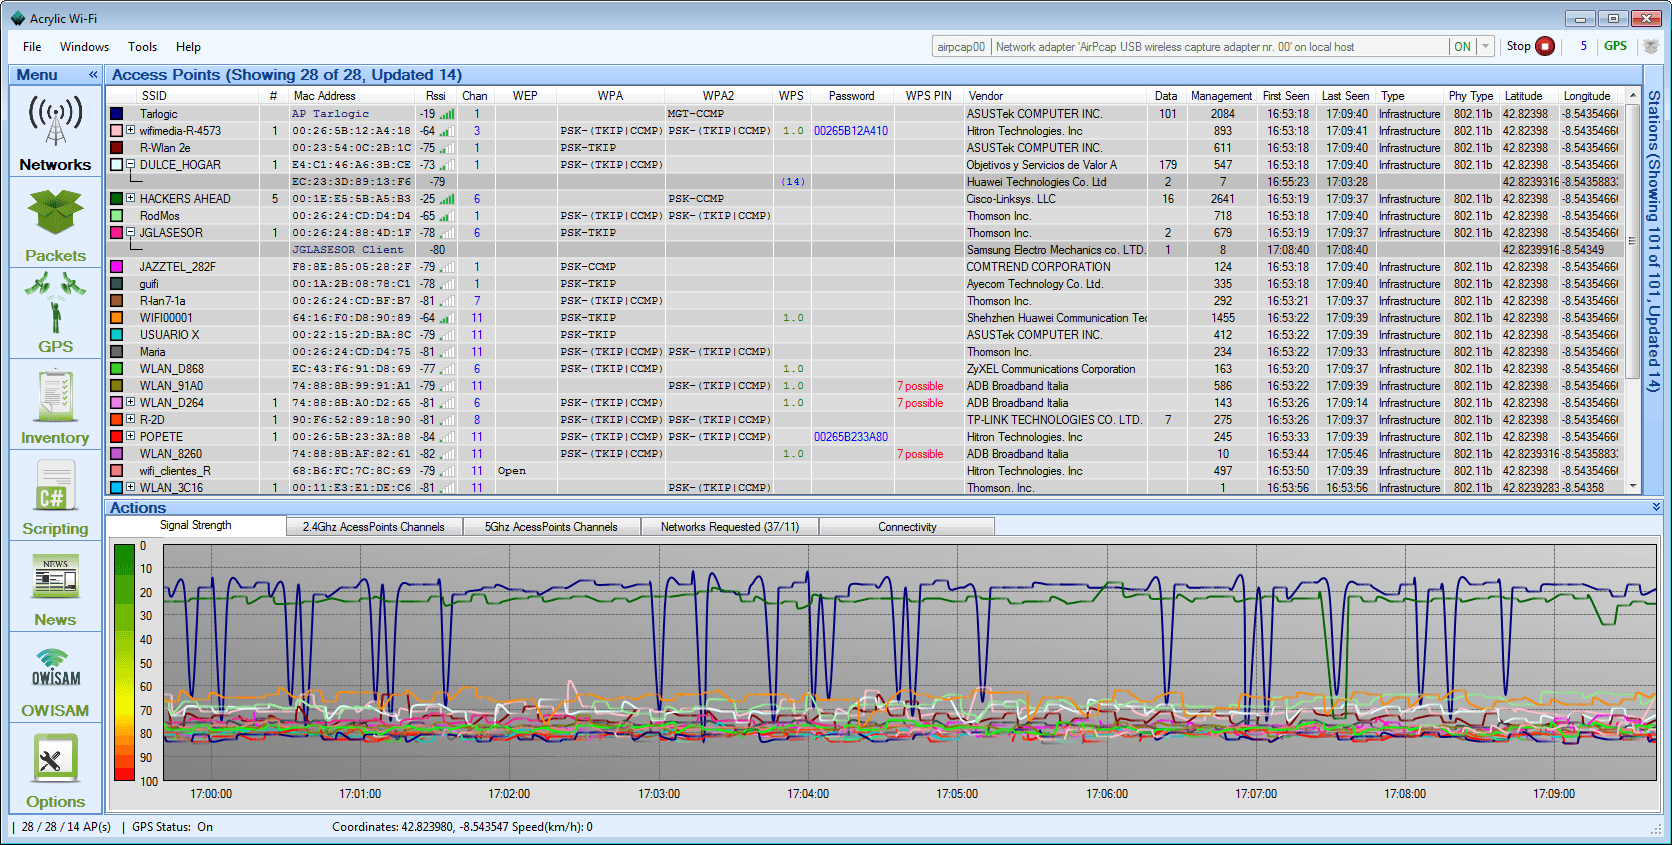This screenshot has height=845, width=1672.
Task: Open password link 00265B233A80
Action: 851,437
